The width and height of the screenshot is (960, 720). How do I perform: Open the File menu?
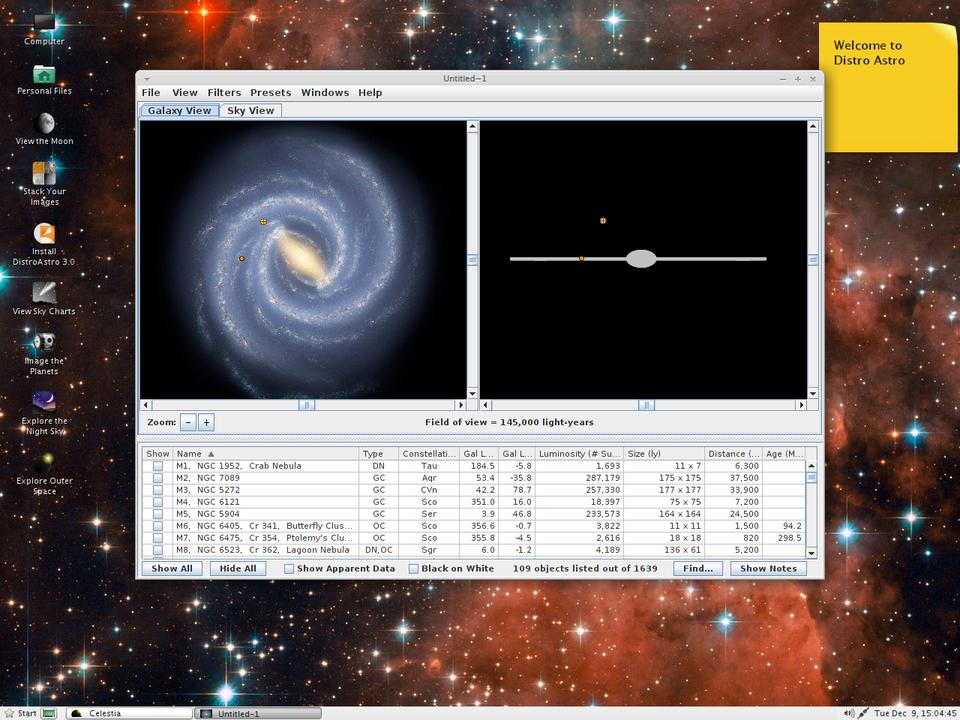coord(150,93)
